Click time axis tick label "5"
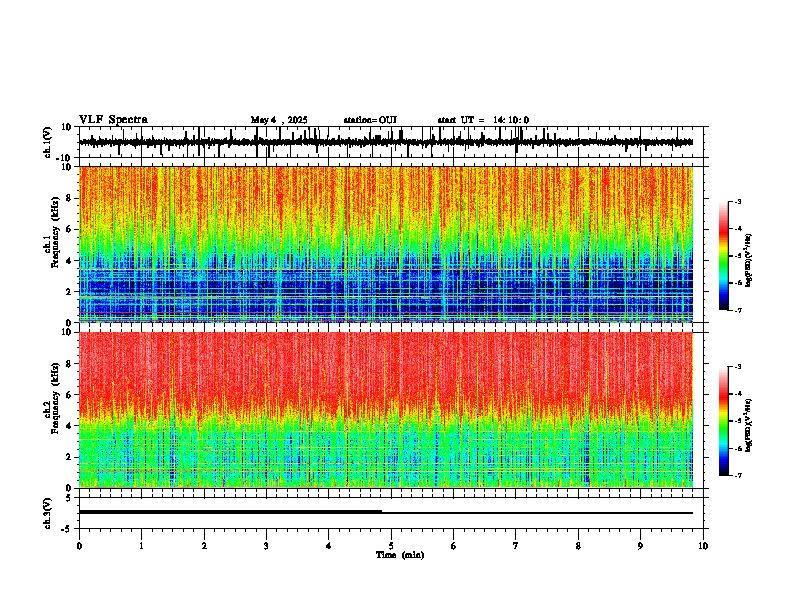Image resolution: width=792 pixels, height=612 pixels. (391, 546)
